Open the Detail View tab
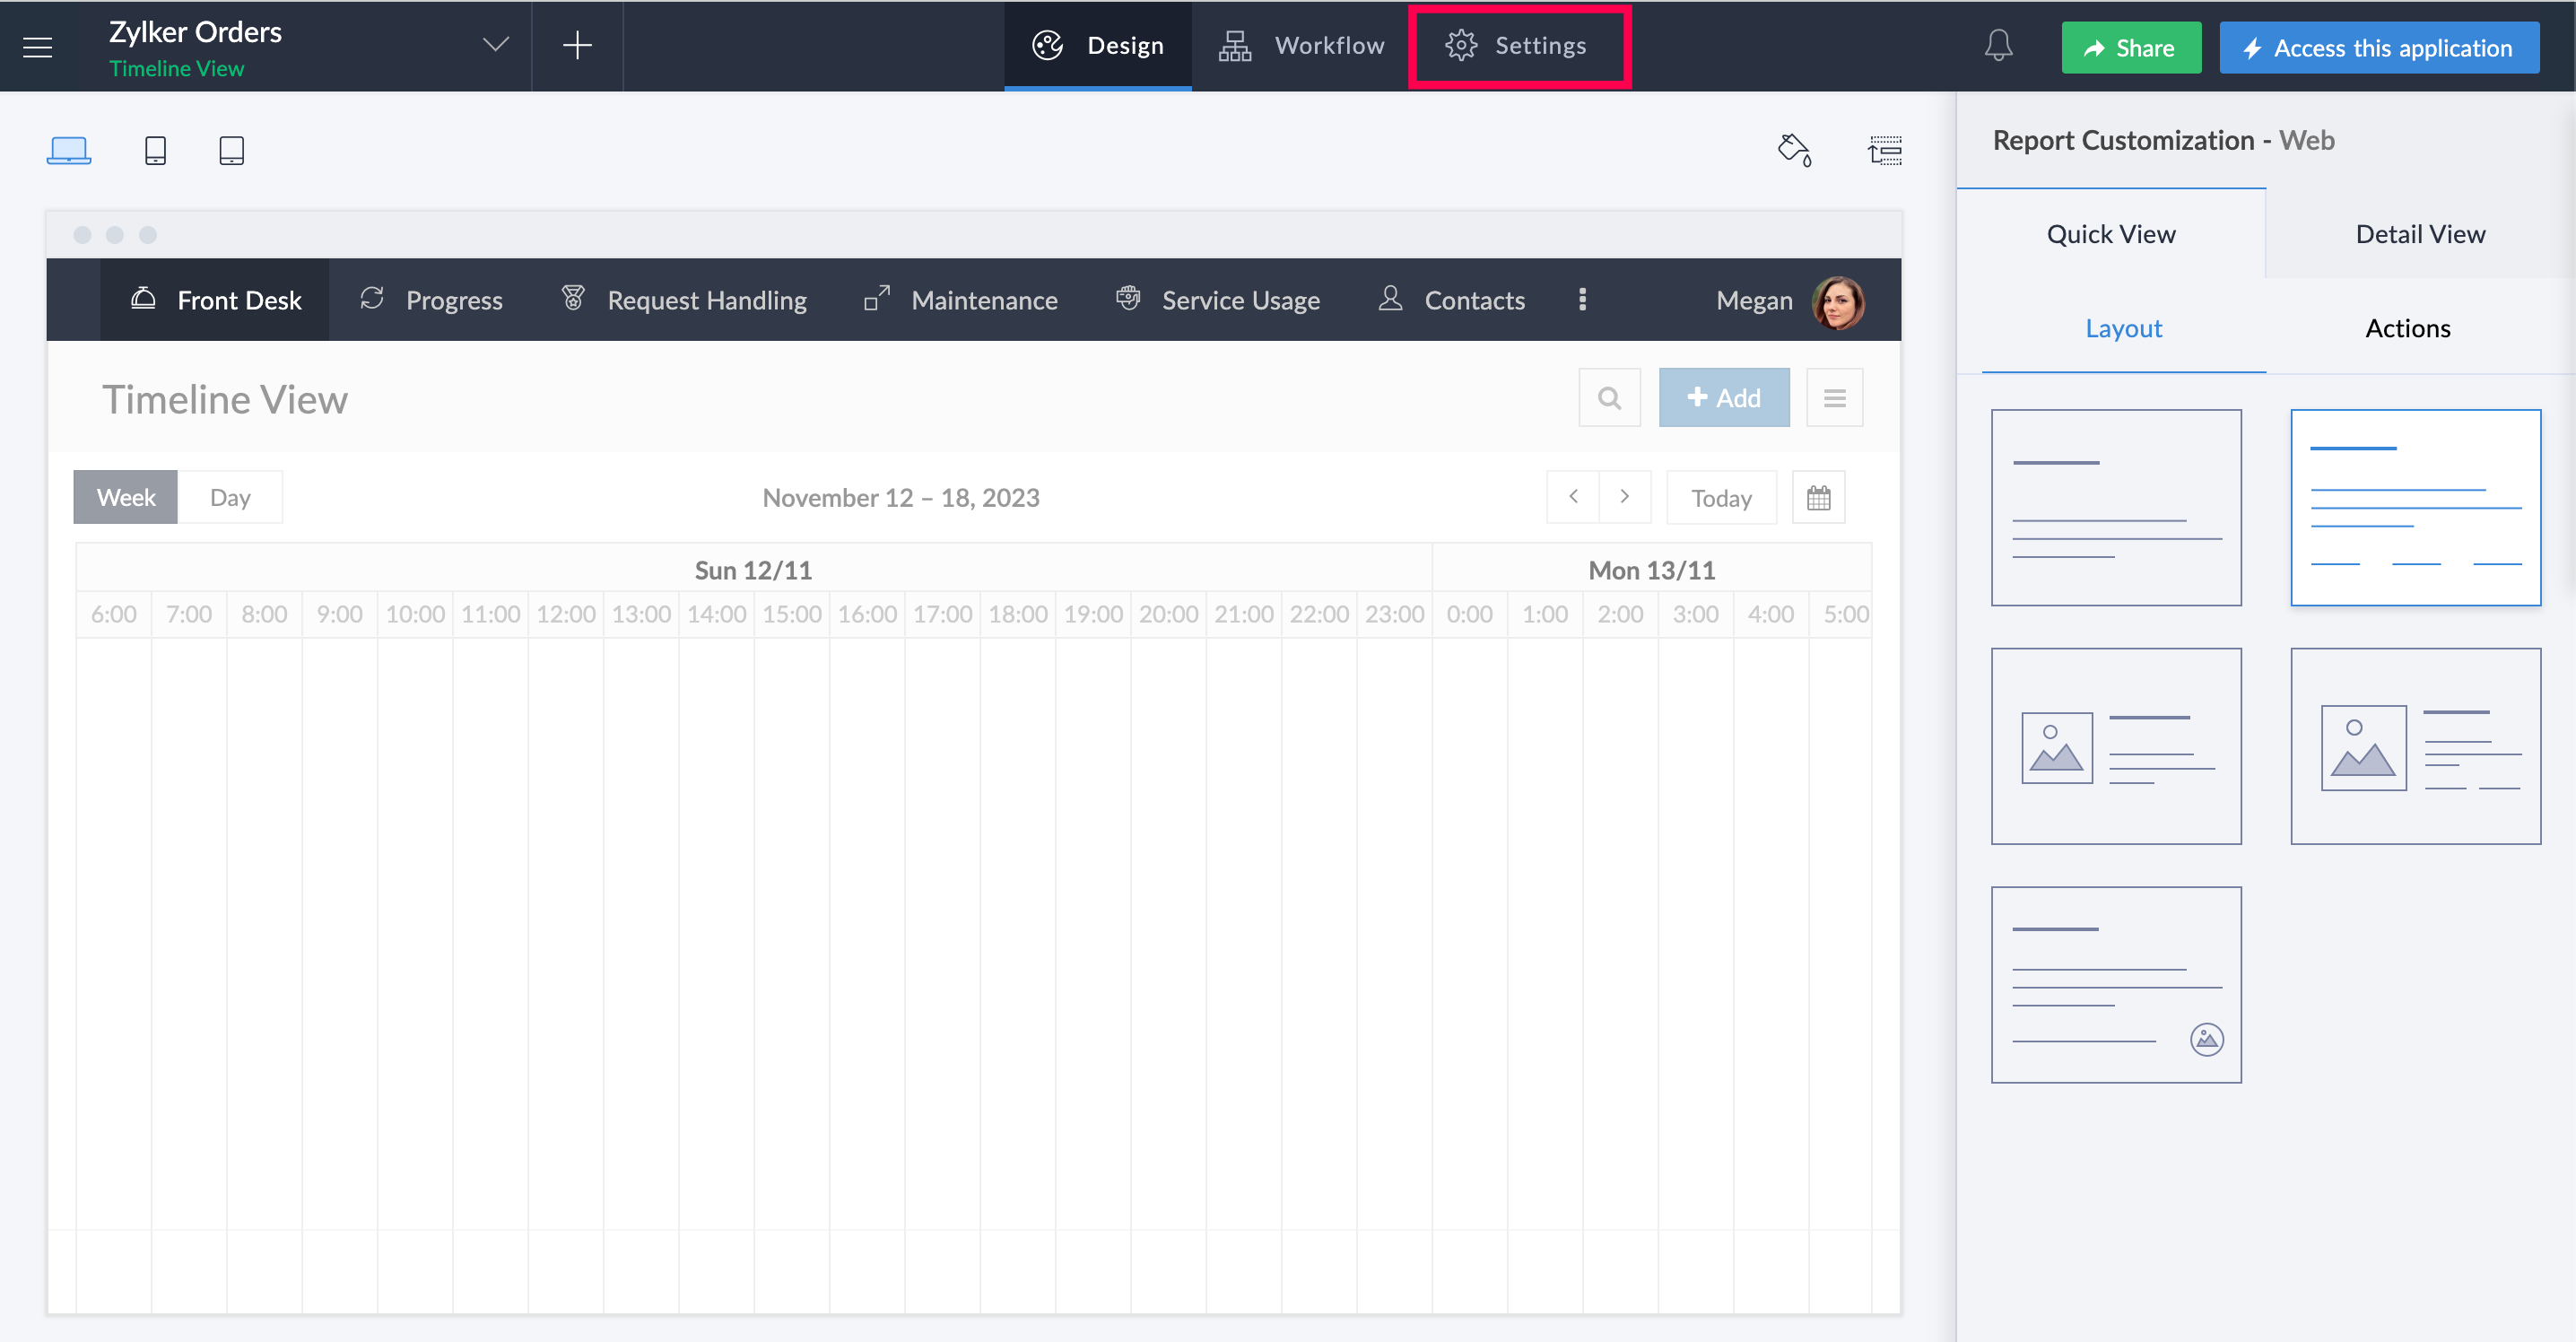The image size is (2576, 1342). [x=2420, y=233]
